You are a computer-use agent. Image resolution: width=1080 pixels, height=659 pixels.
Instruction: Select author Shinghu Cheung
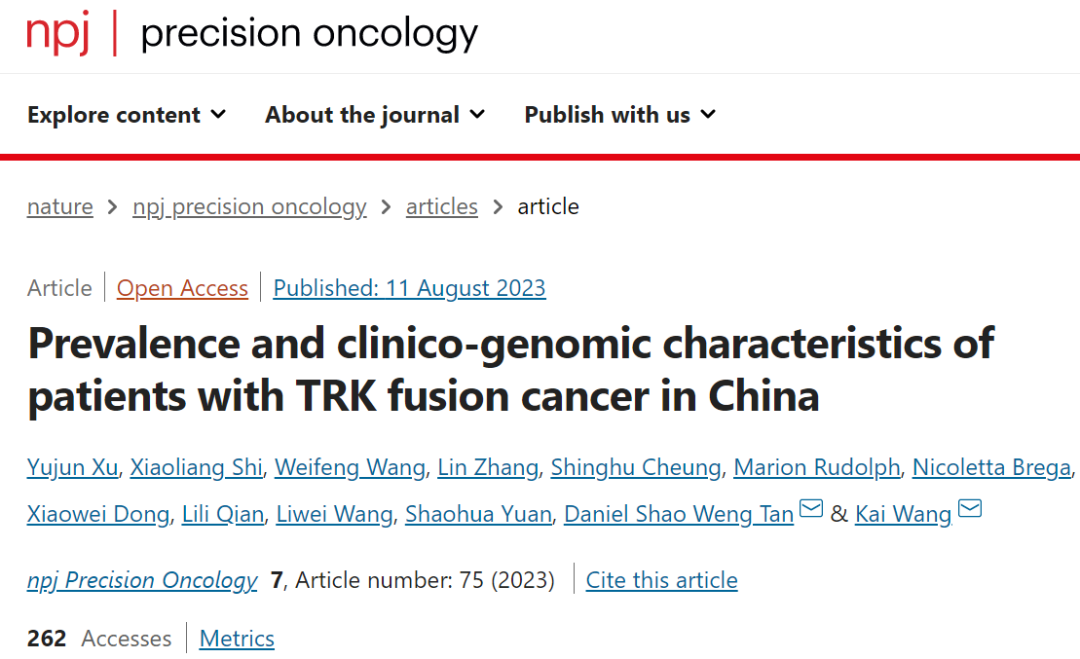tap(635, 467)
